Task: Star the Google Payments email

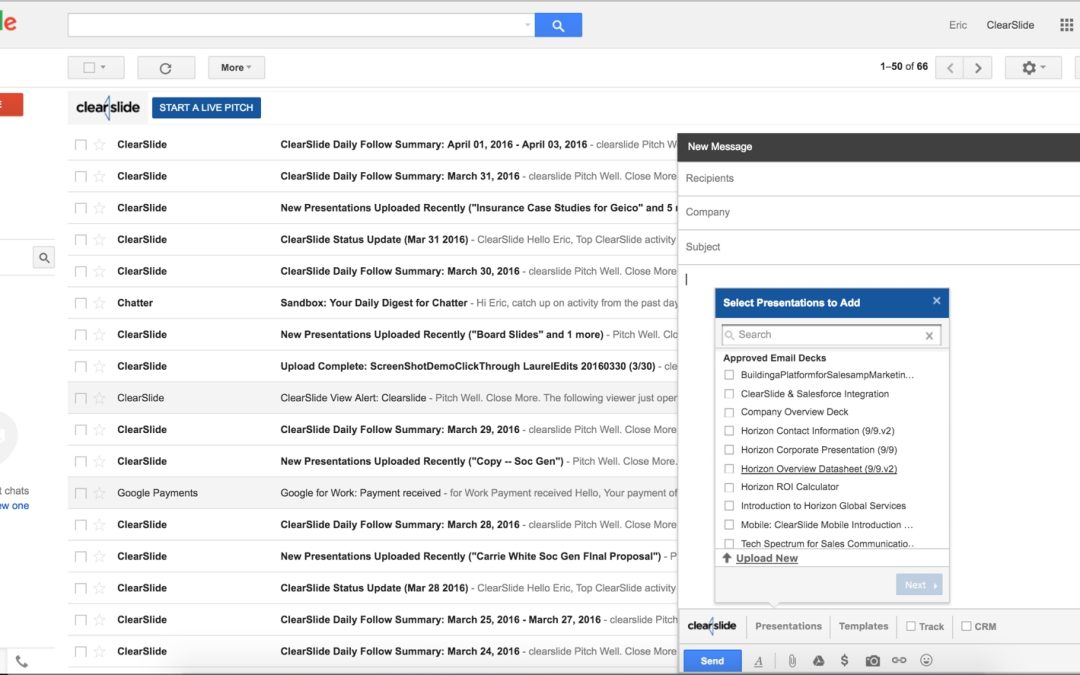Action: click(x=99, y=493)
